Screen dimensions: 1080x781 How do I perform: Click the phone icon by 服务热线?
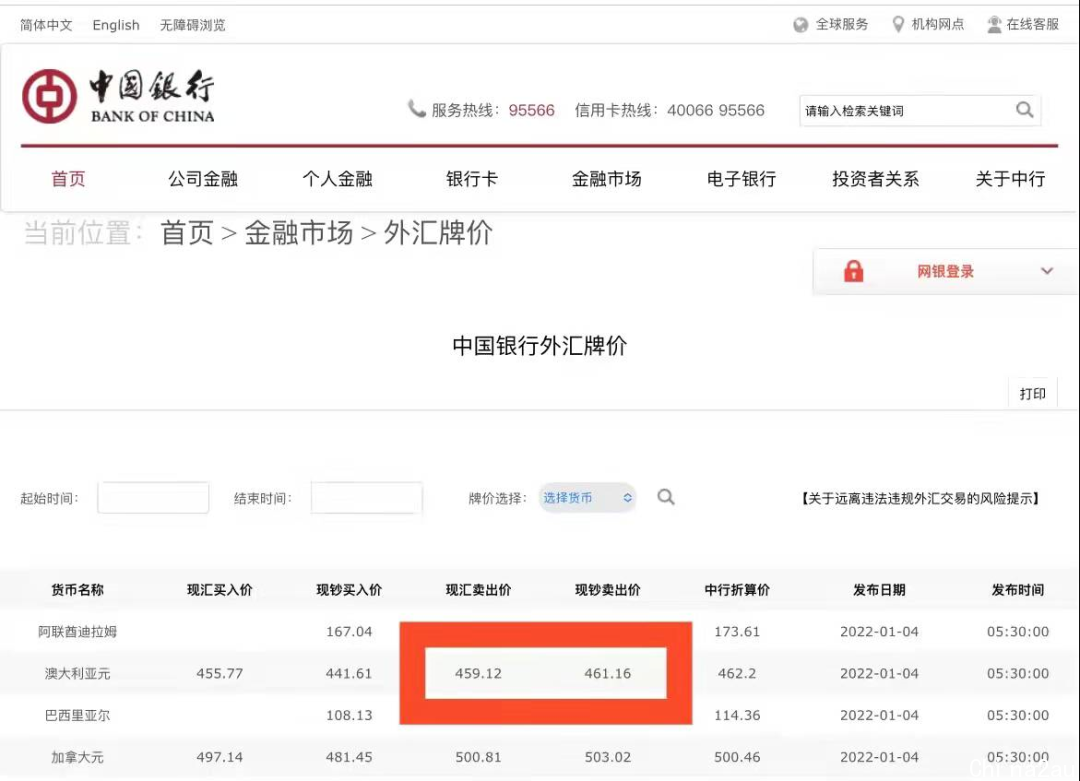coord(416,109)
